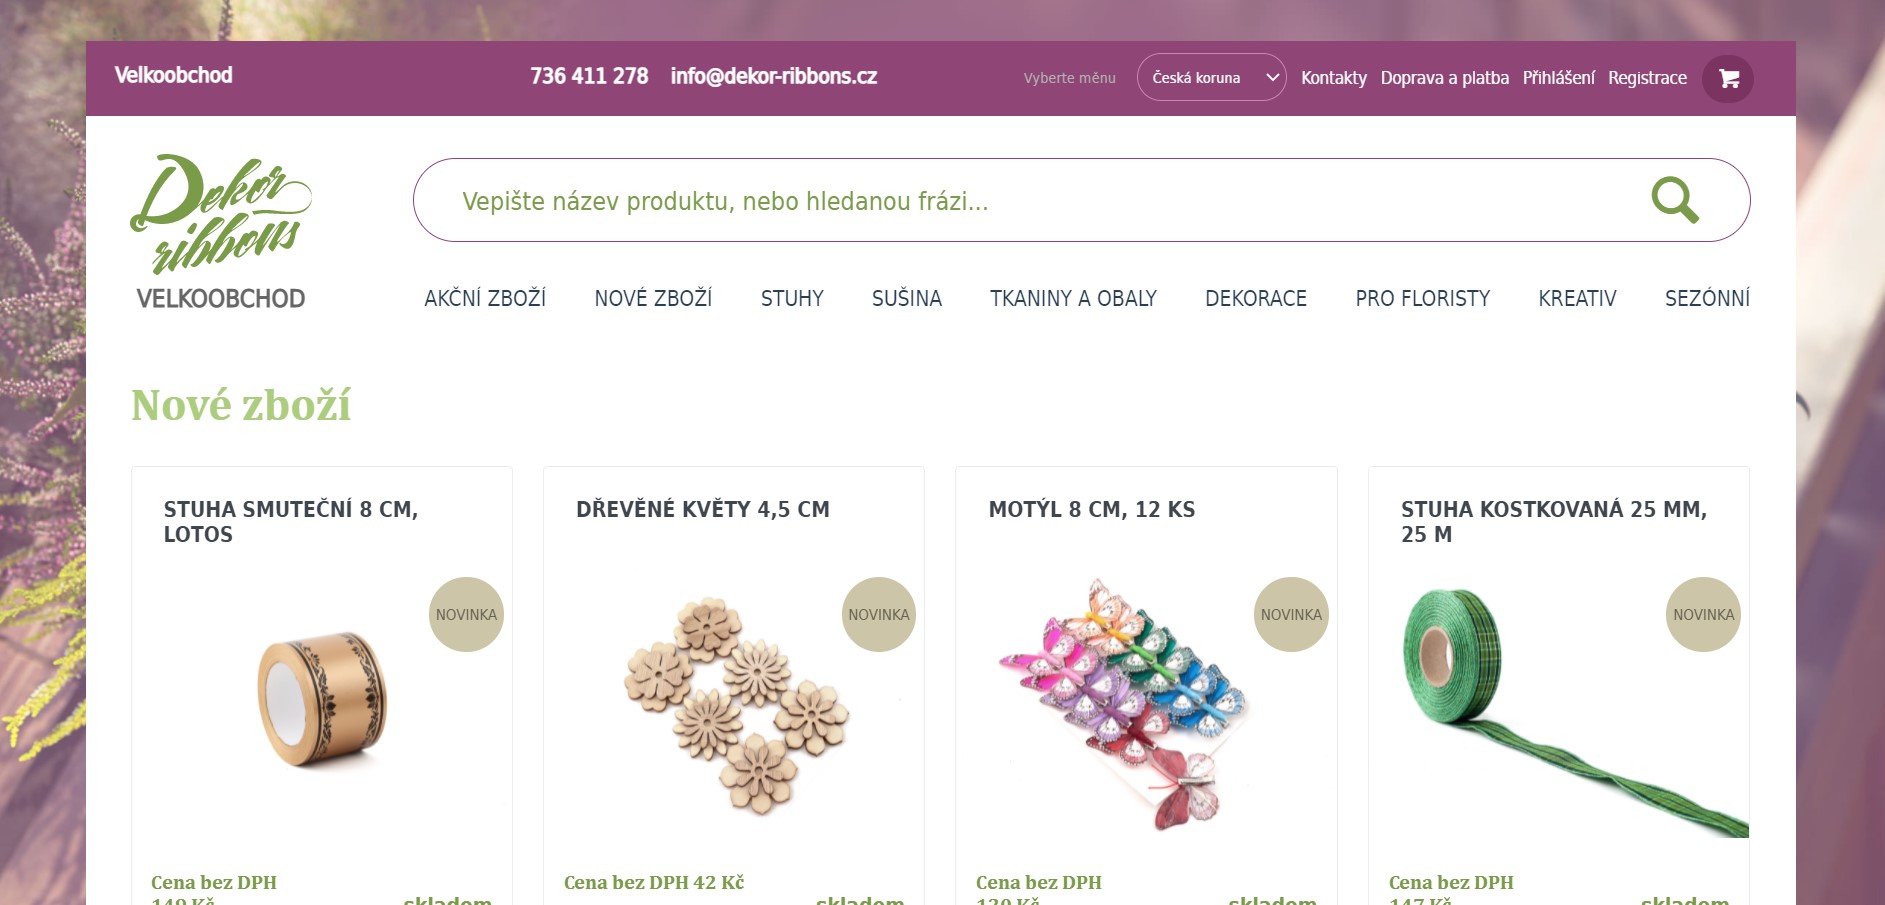Open Doprava a platba page
This screenshot has width=1885, height=905.
coord(1444,78)
